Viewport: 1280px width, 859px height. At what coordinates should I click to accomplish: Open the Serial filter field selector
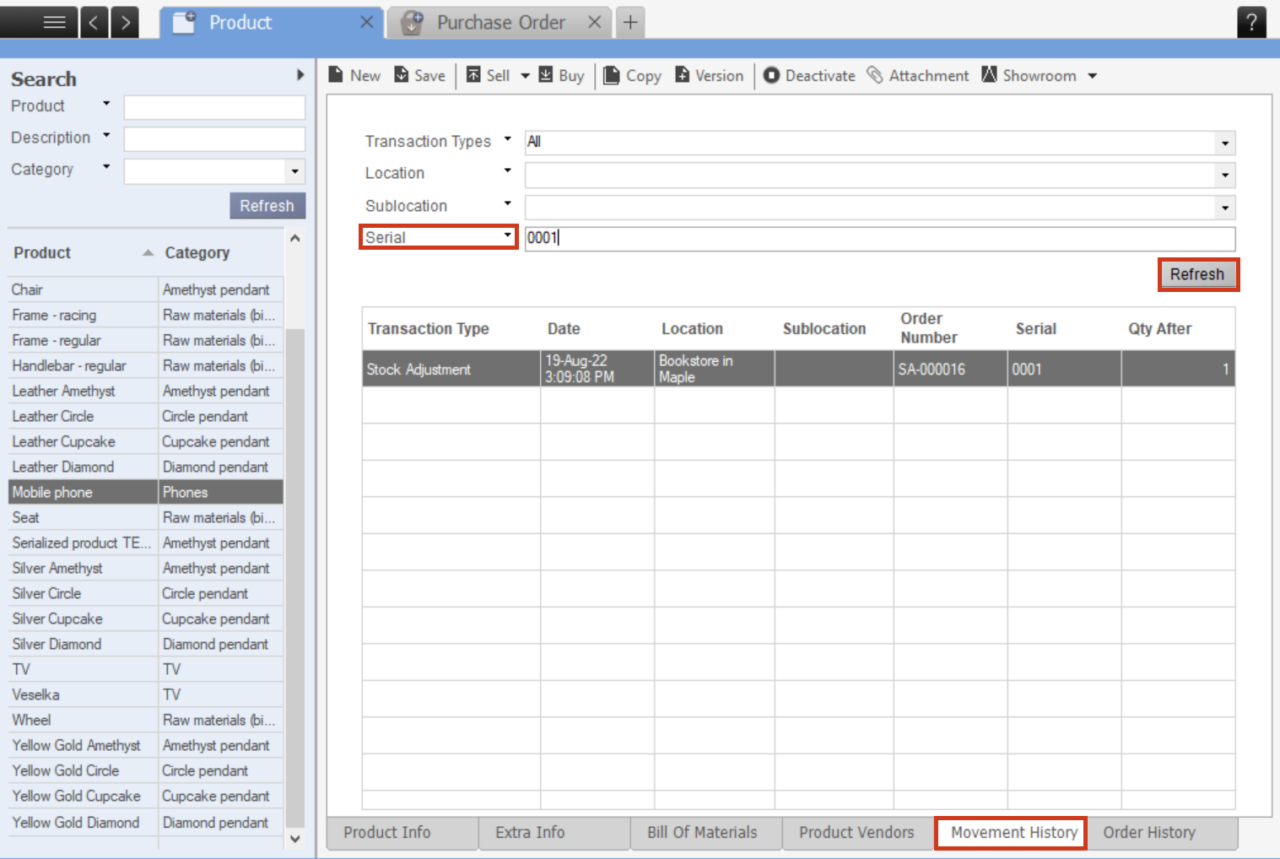tap(508, 237)
